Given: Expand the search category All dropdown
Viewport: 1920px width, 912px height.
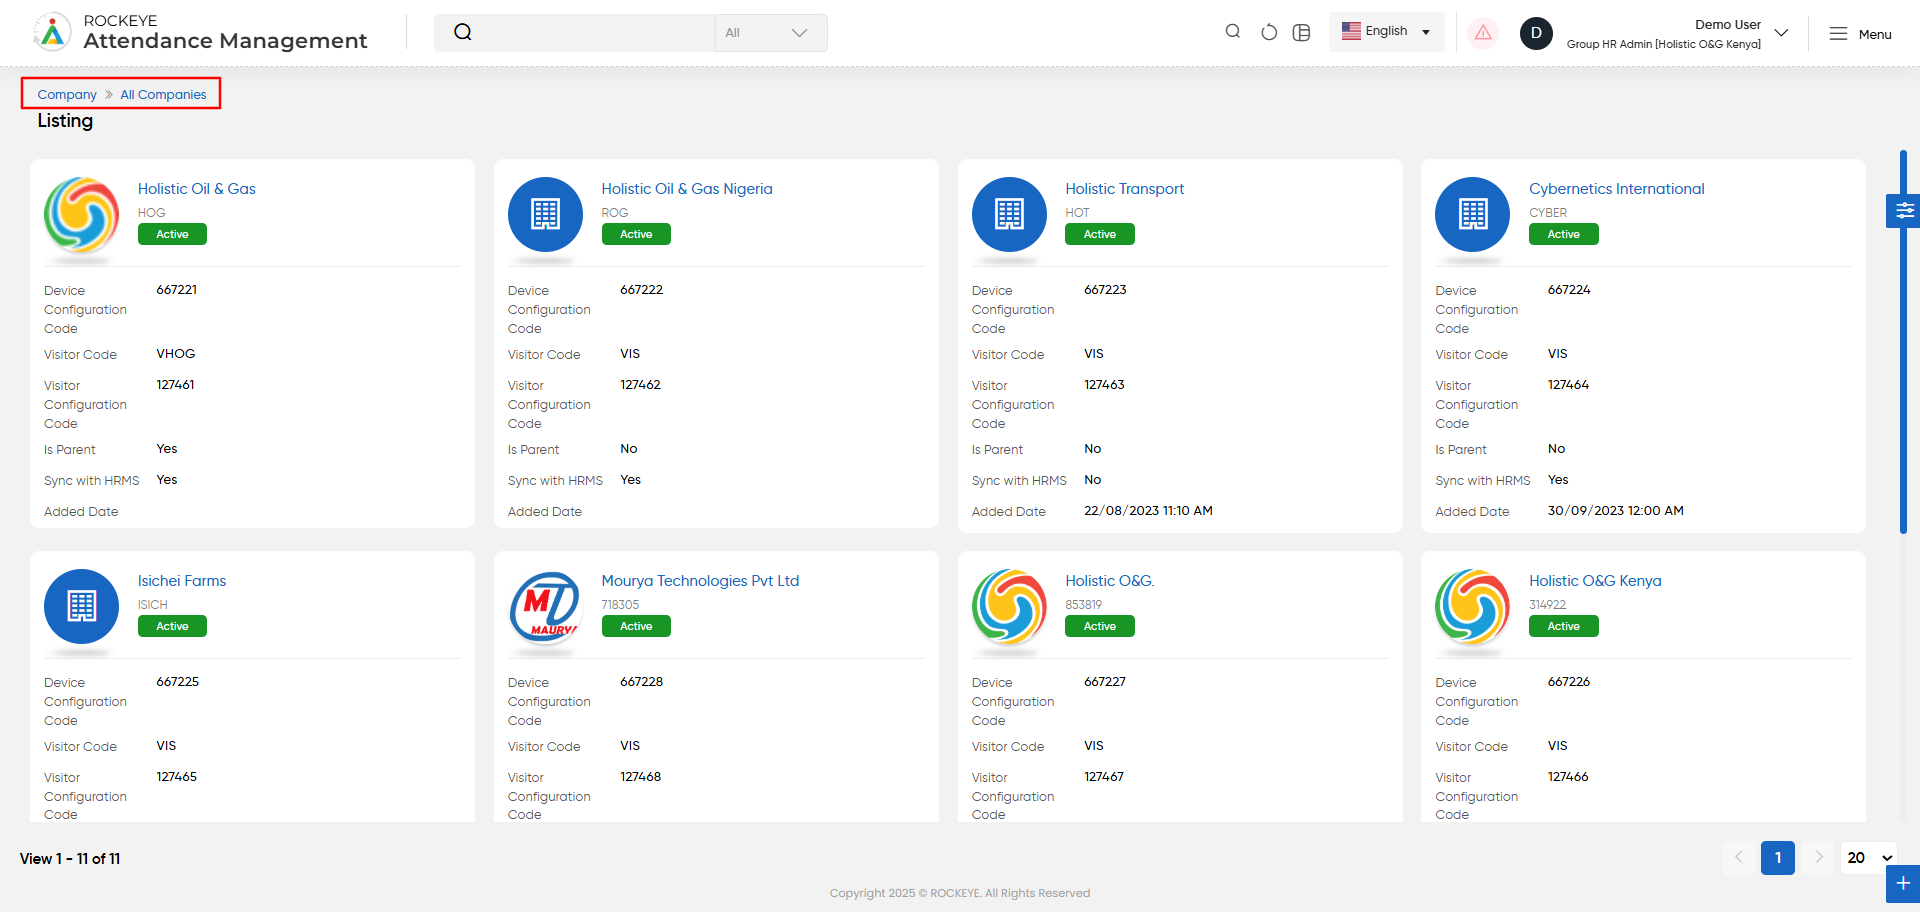Looking at the screenshot, I should click(771, 33).
